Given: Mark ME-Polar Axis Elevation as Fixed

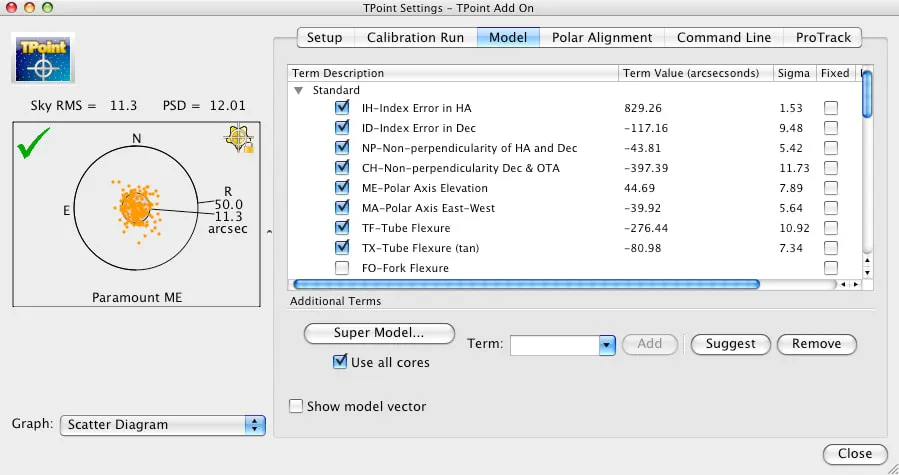Looking at the screenshot, I should click(x=831, y=188).
